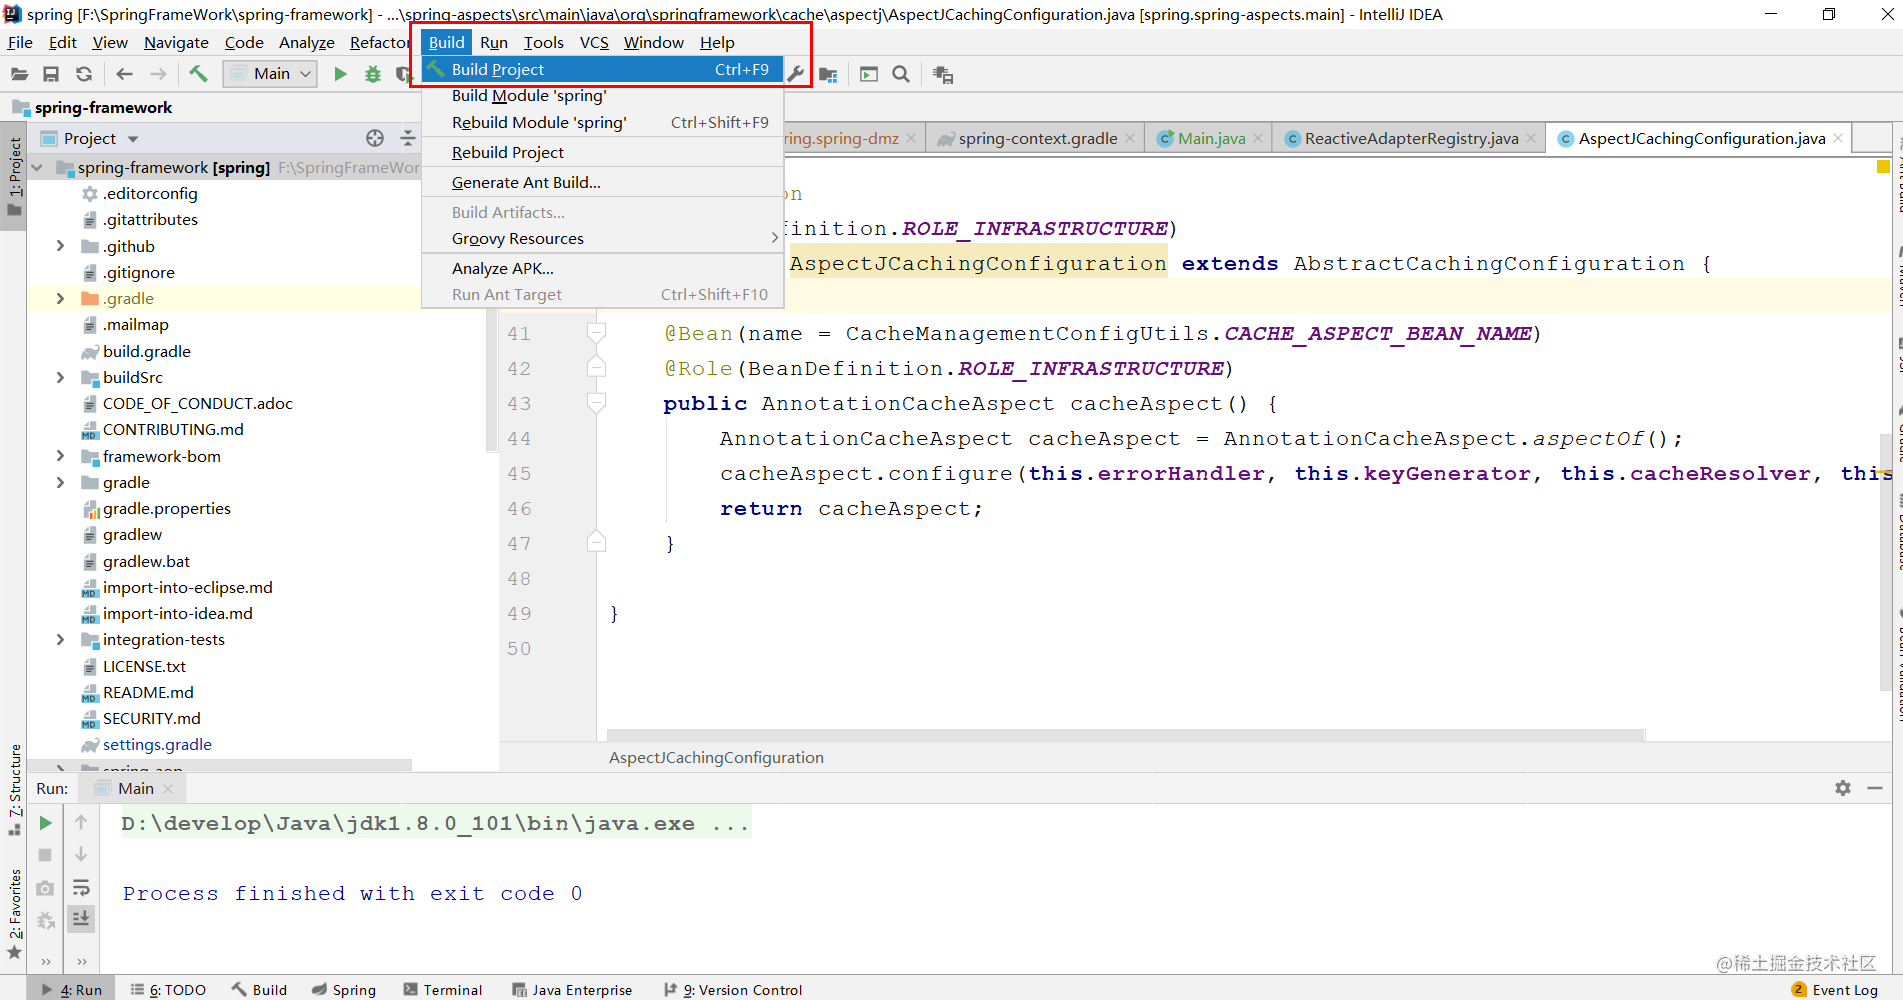Build project using green hammer toolbar icon
The width and height of the screenshot is (1903, 1000).
(199, 74)
